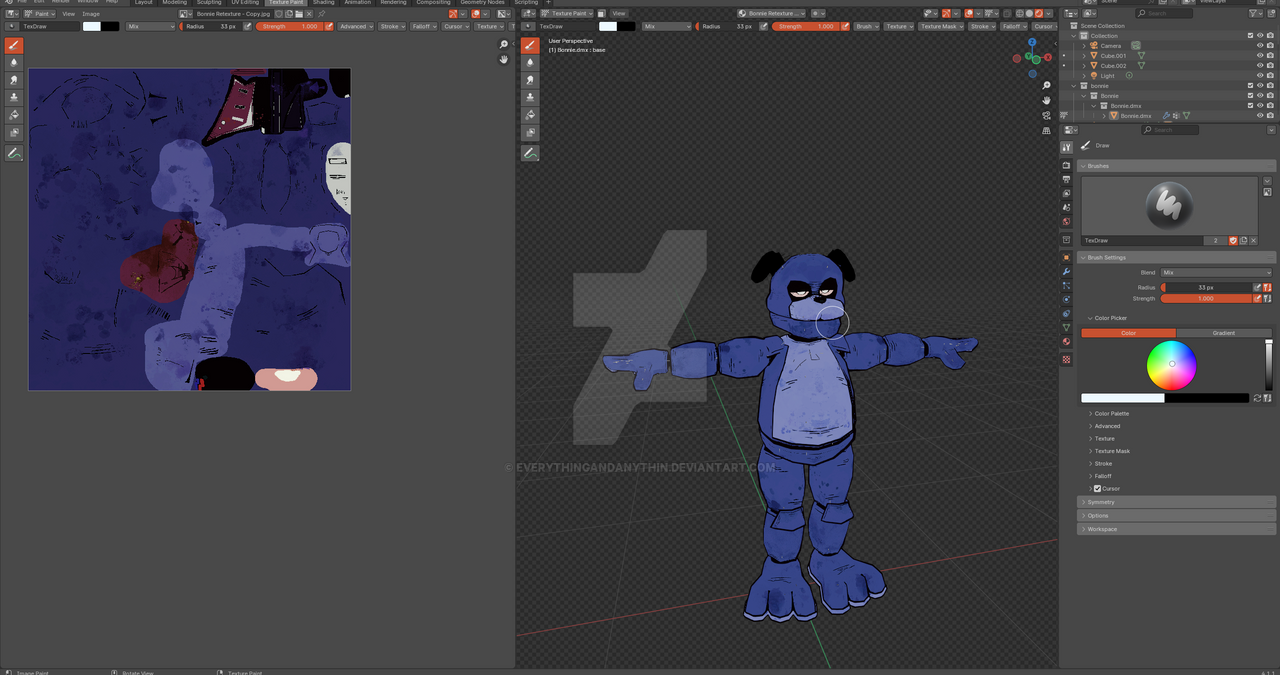Adjust the Strength slider in Brush Settings
The height and width of the screenshot is (675, 1280).
[x=1205, y=299]
